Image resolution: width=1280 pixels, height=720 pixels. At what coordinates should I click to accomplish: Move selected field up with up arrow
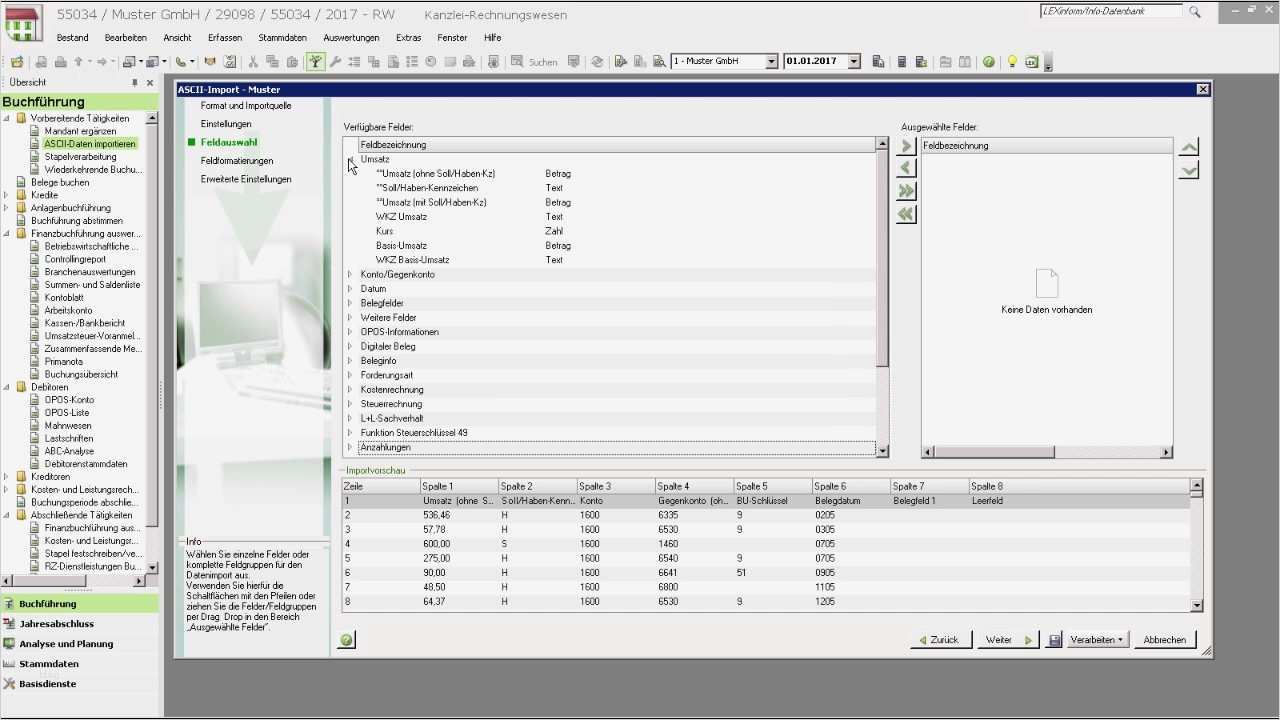[1188, 147]
